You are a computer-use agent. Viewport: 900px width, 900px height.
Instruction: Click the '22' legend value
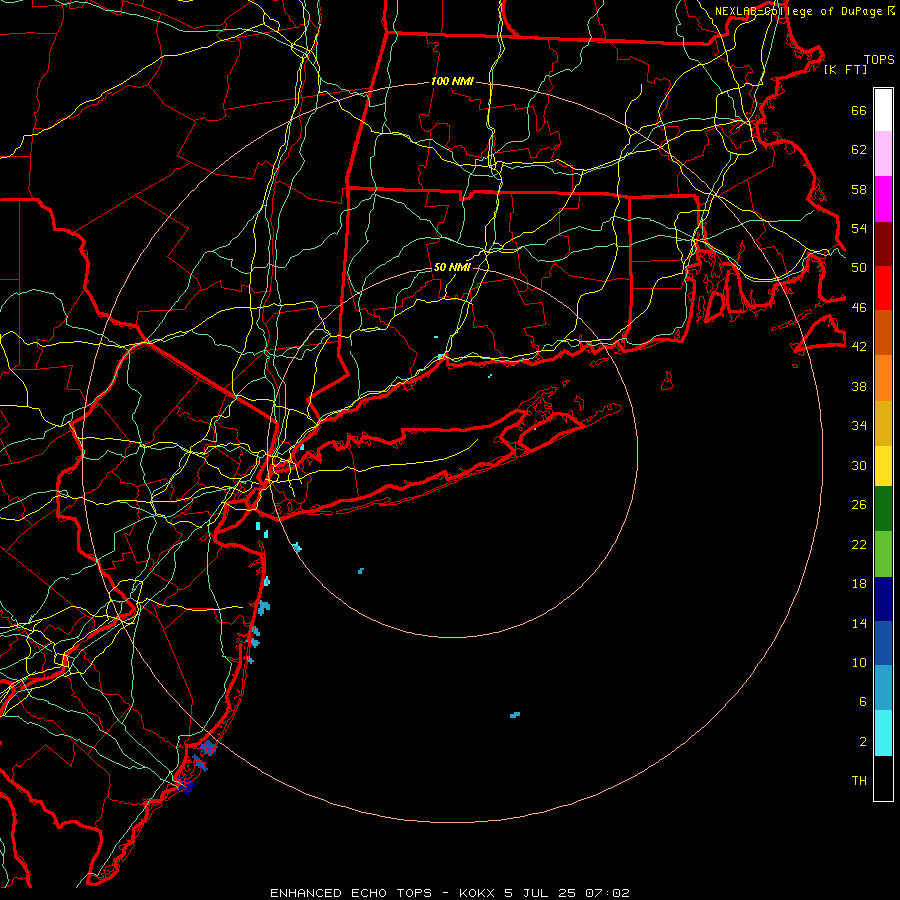pos(859,544)
